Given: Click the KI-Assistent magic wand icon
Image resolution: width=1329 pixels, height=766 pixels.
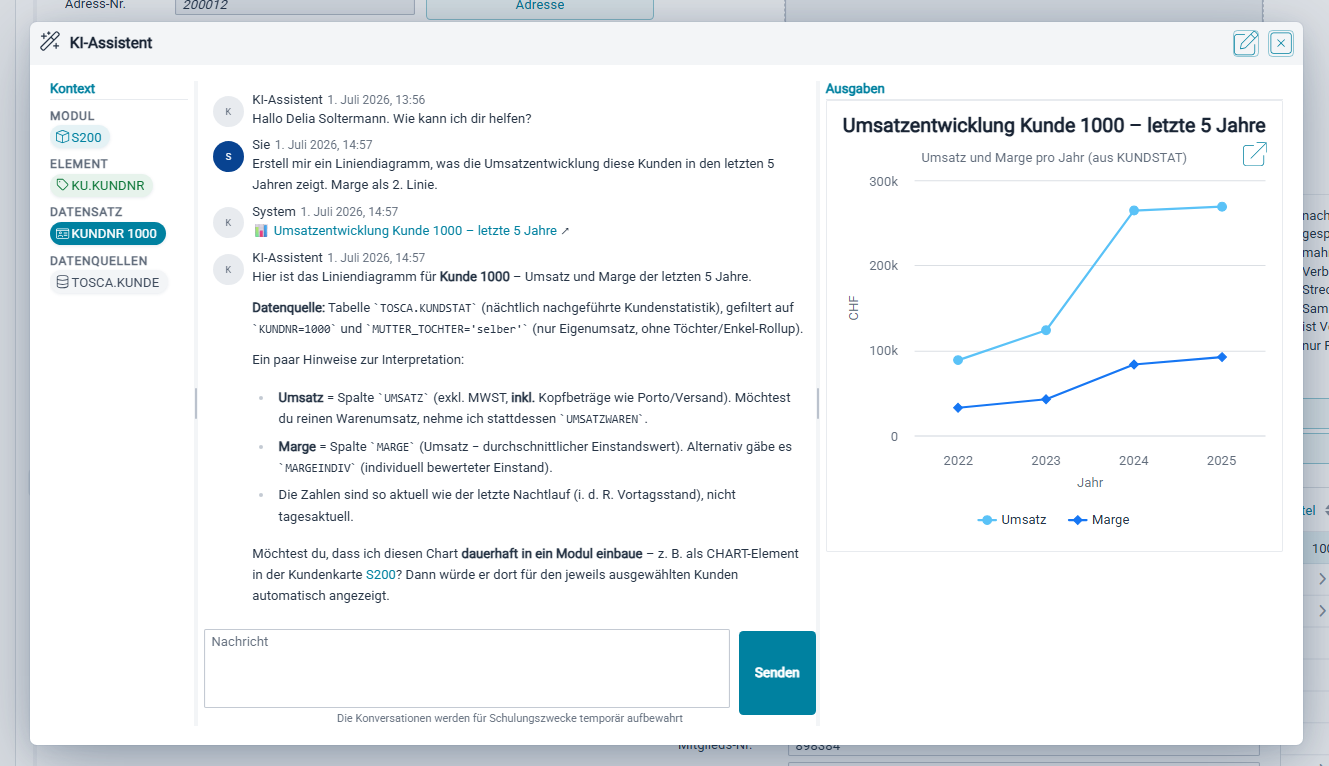Looking at the screenshot, I should click(50, 42).
